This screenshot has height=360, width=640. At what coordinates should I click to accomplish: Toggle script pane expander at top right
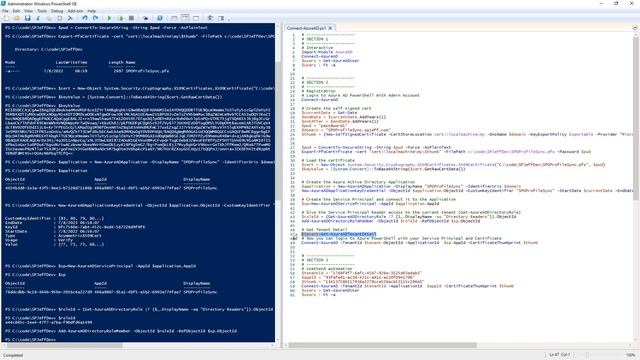pos(635,28)
